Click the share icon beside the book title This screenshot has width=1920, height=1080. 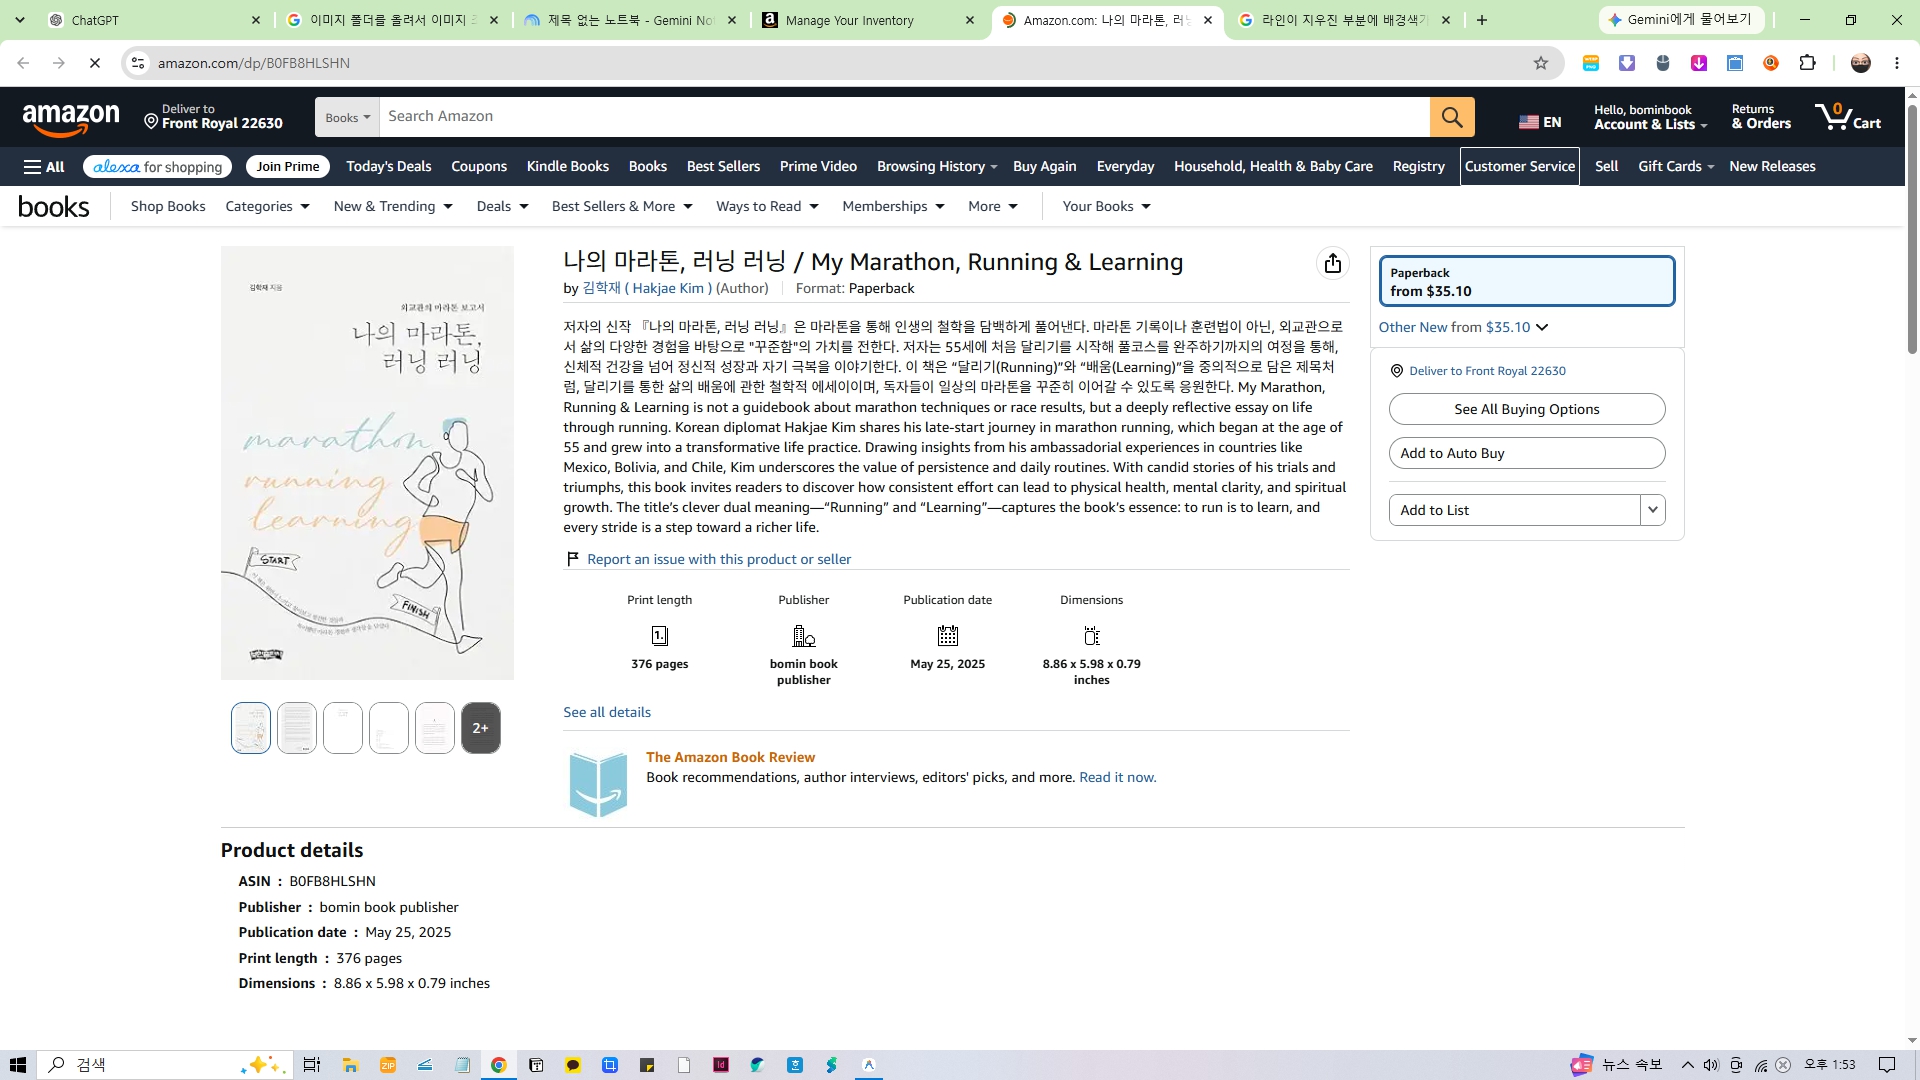click(1333, 263)
